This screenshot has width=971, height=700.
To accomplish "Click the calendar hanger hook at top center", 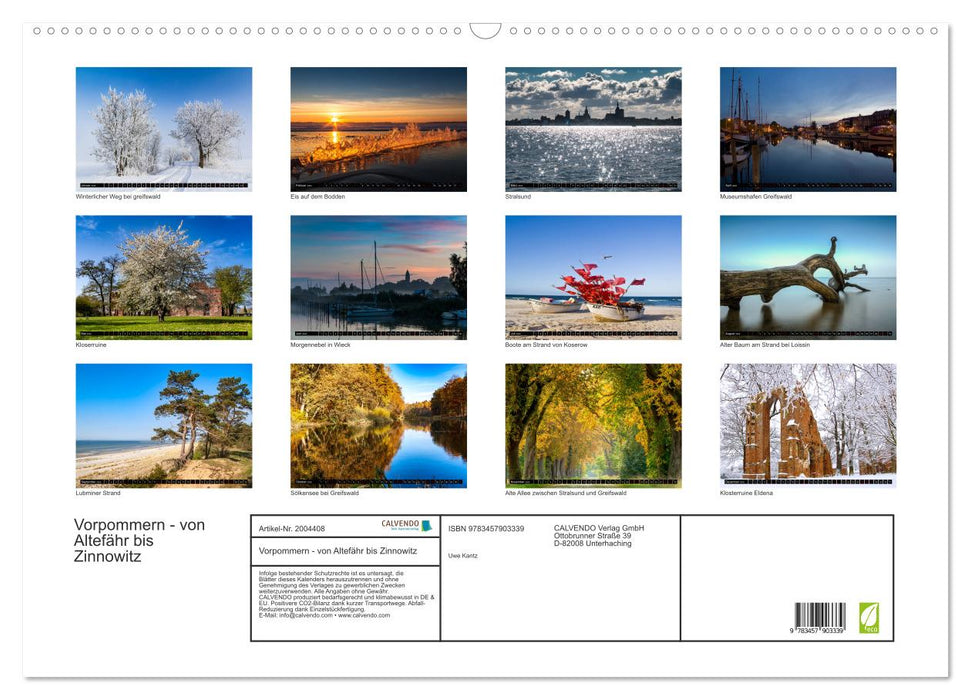I will (x=485, y=30).
